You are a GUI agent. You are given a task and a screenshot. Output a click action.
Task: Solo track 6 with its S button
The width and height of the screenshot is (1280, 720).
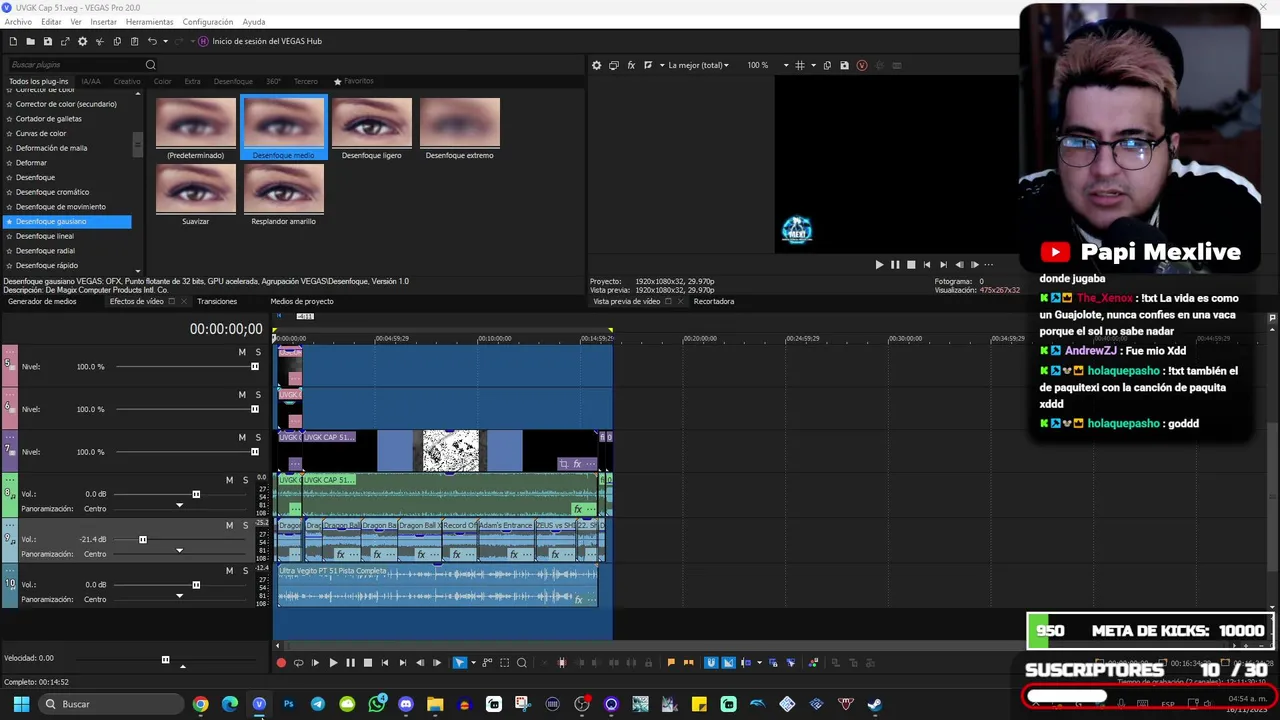(x=258, y=395)
